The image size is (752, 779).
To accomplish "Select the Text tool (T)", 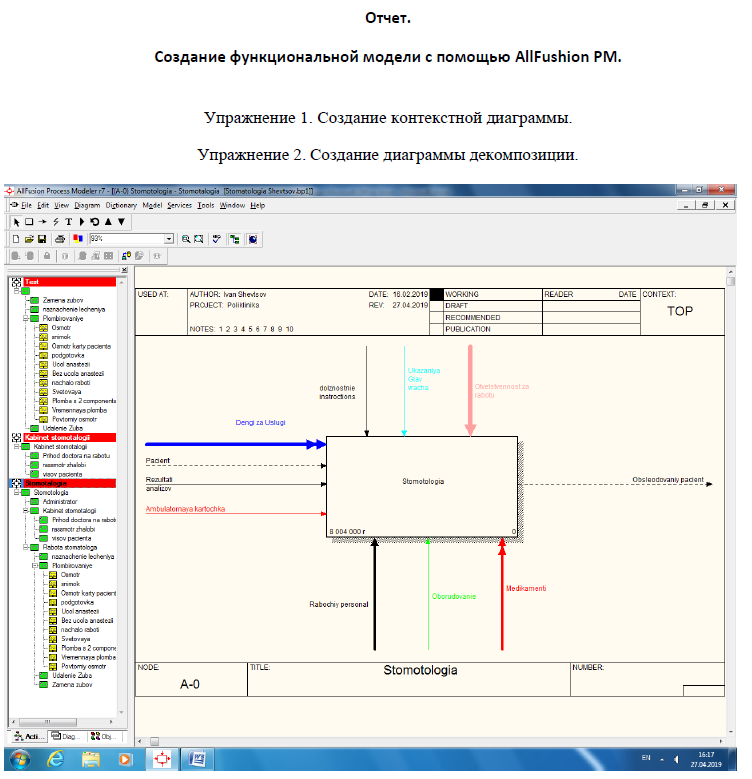I will [69, 222].
